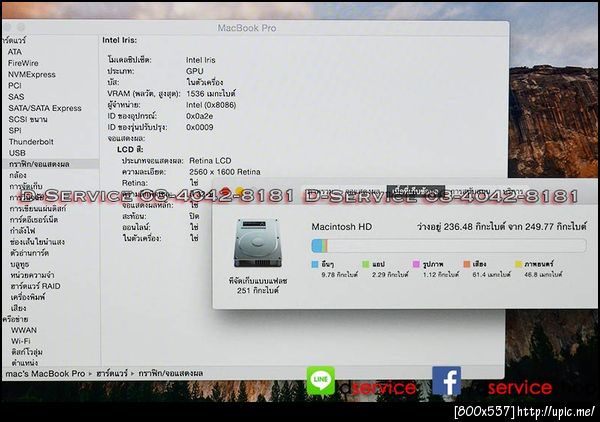This screenshot has width=600, height=422.
Task: Click the 1536 เมกะไบต์ VRAM value
Action: pyautogui.click(x=211, y=94)
